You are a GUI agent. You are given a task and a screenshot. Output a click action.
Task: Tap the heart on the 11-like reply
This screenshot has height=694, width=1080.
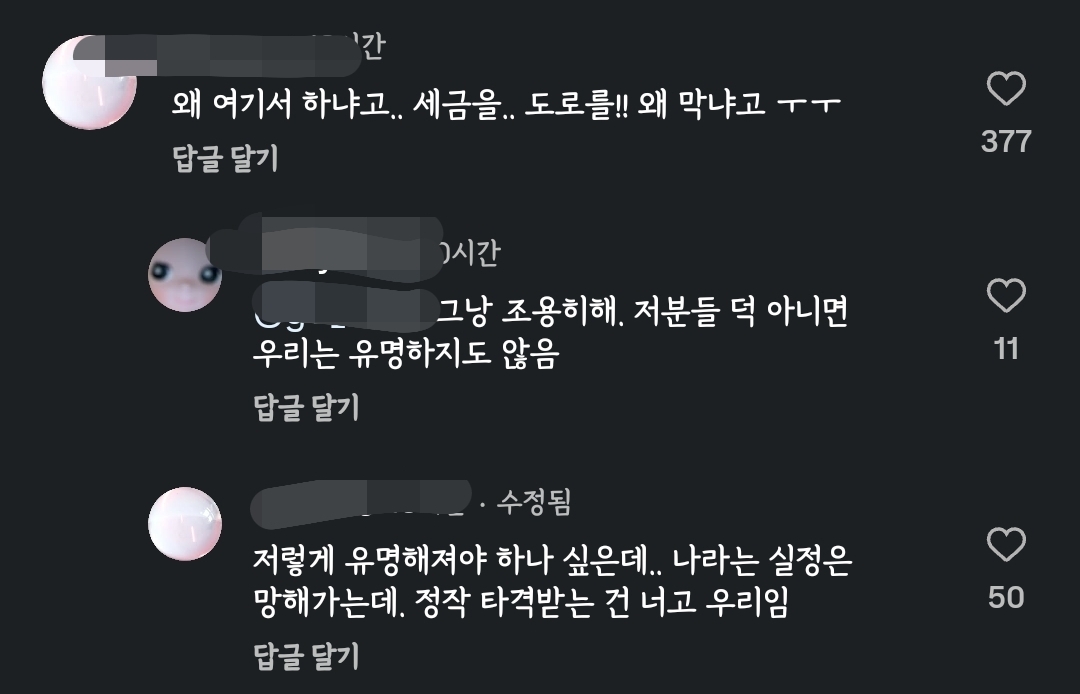click(x=1006, y=295)
